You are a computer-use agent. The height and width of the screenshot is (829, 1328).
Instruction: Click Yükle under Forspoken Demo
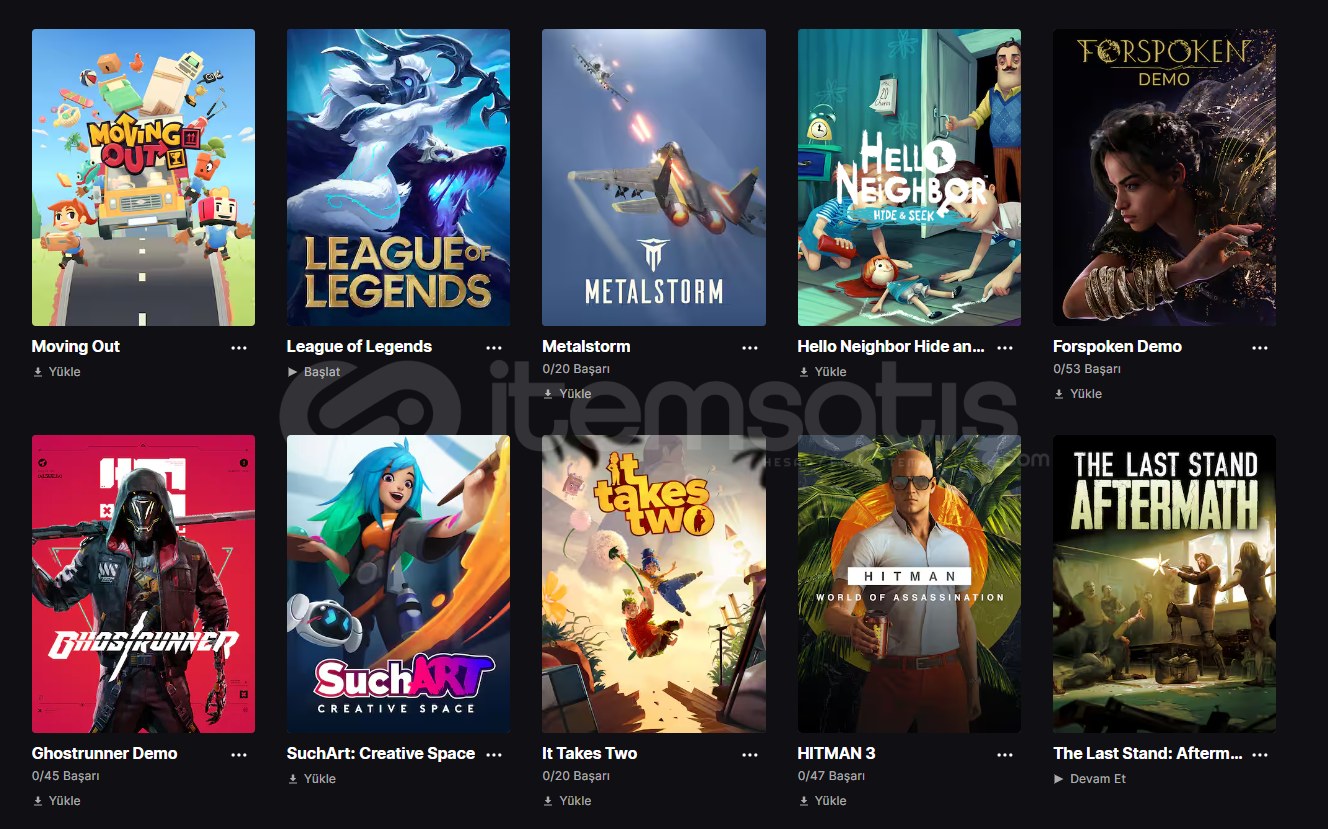[1086, 394]
